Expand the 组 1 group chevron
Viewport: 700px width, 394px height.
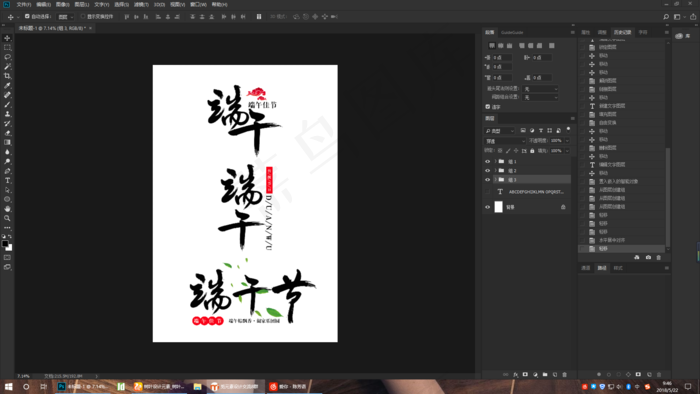[x=495, y=162]
